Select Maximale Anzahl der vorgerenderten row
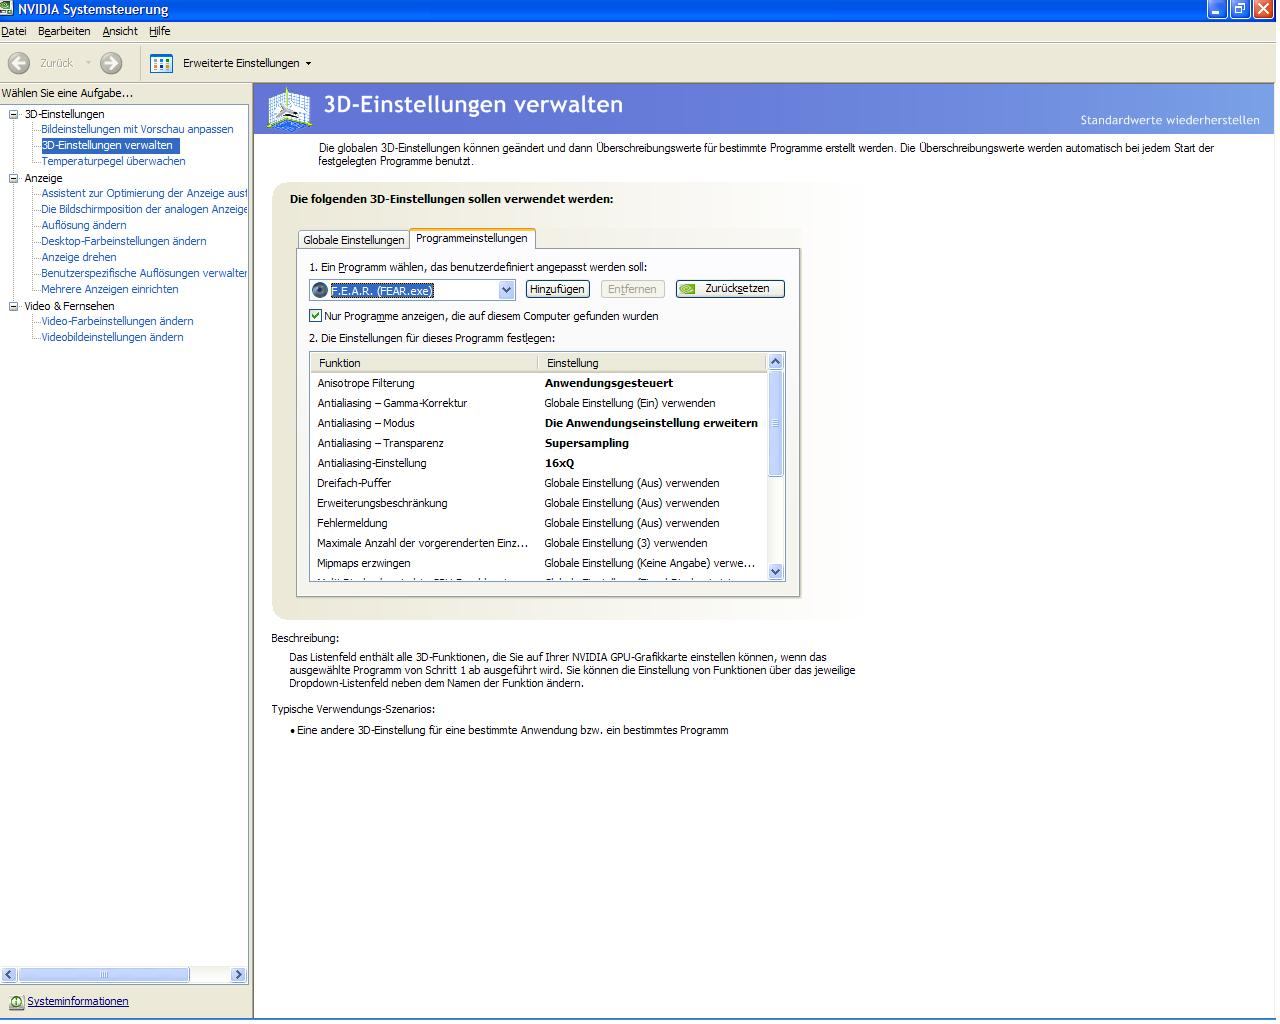The width and height of the screenshot is (1280, 1024). click(x=538, y=543)
